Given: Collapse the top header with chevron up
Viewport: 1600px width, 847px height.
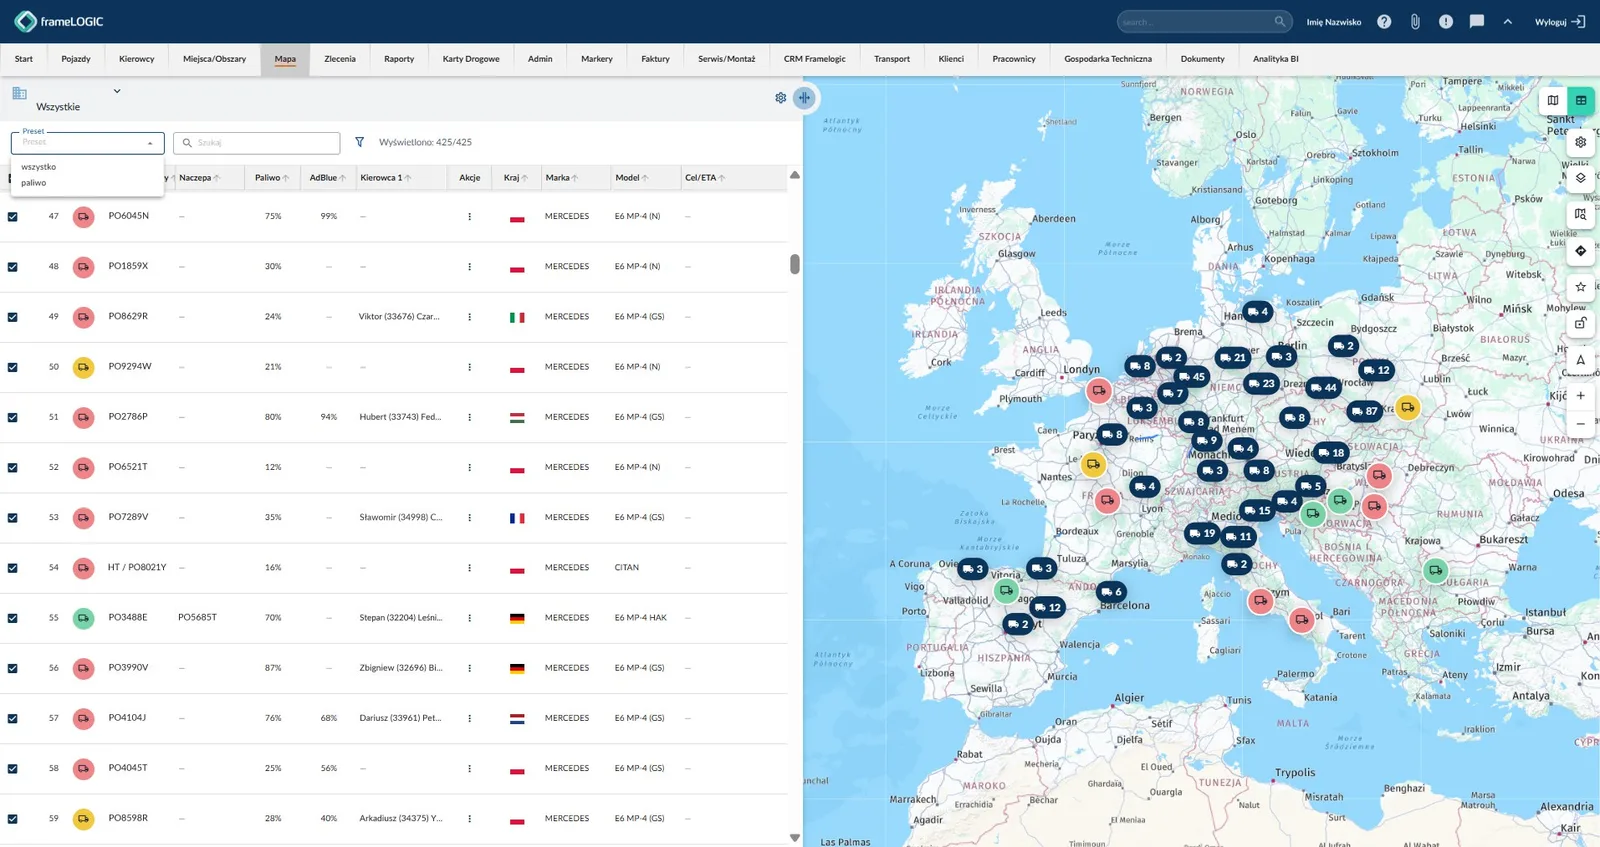Looking at the screenshot, I should coord(1507,22).
